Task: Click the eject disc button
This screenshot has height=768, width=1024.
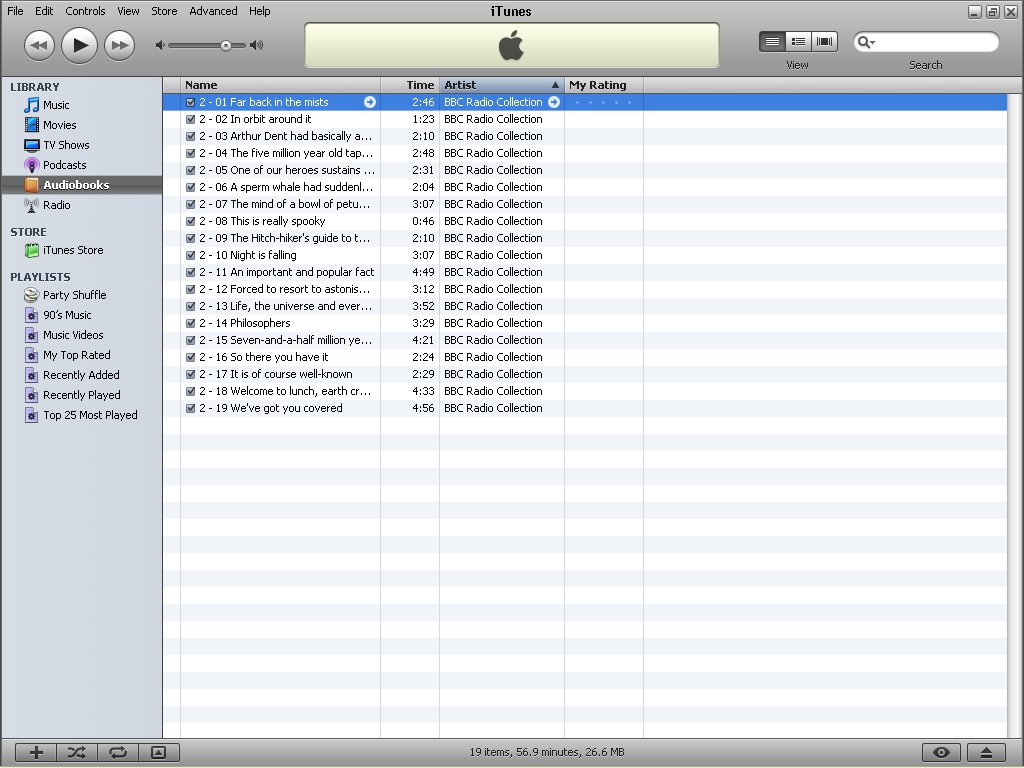Action: pos(986,752)
